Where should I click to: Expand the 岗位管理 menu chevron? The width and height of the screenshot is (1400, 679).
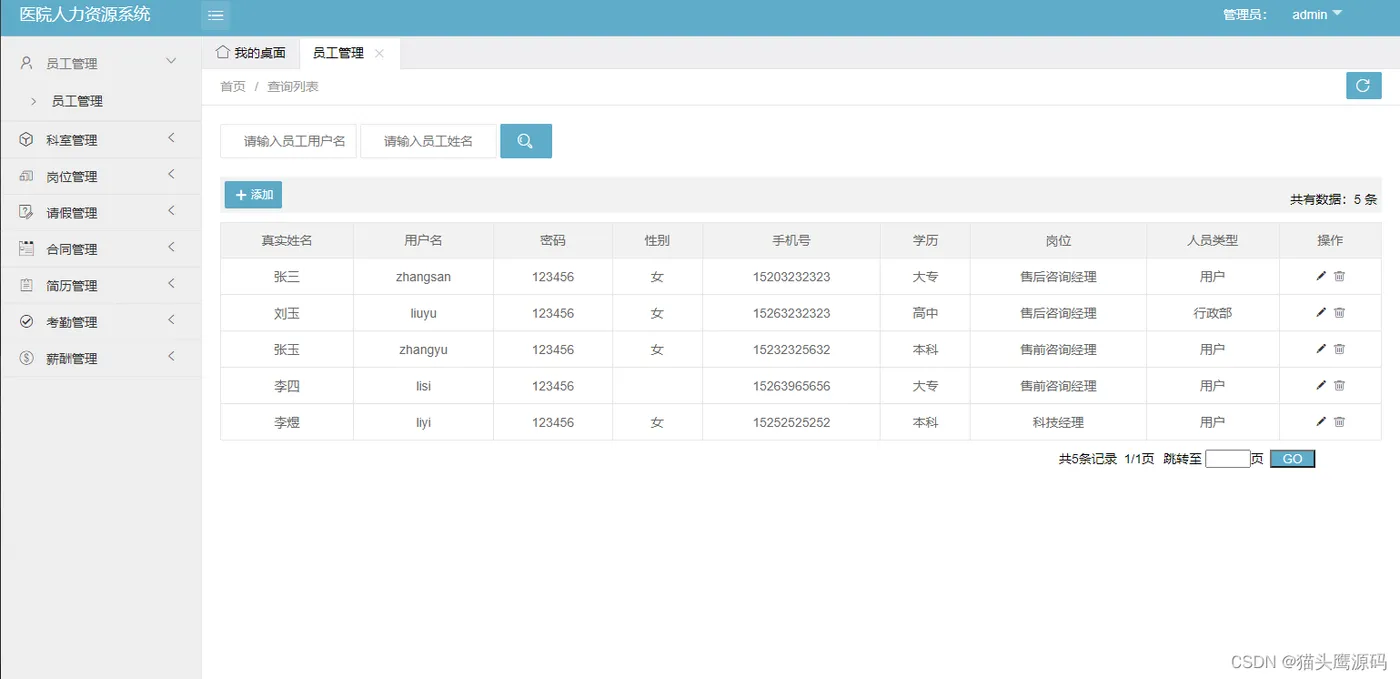coord(171,174)
